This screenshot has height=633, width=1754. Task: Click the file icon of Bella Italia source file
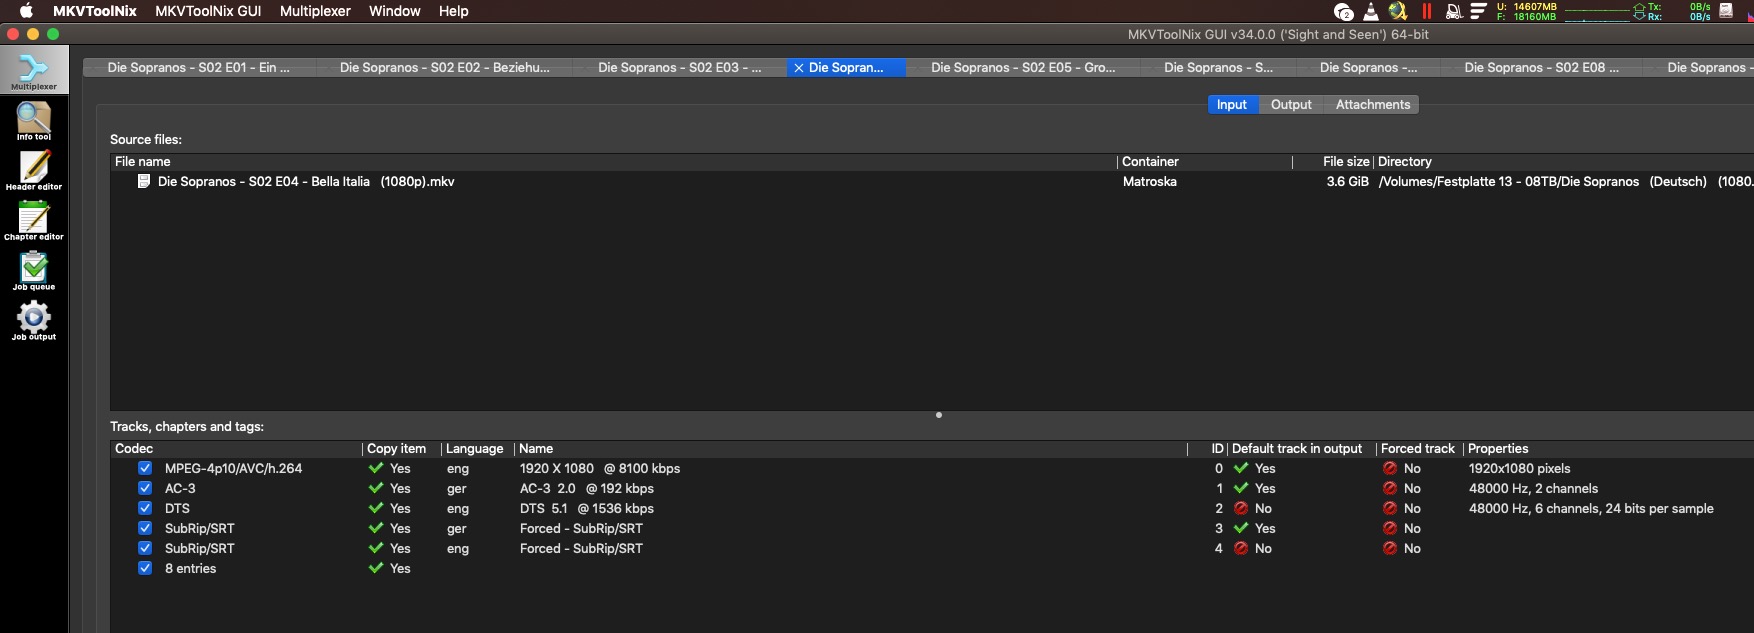[x=143, y=181]
